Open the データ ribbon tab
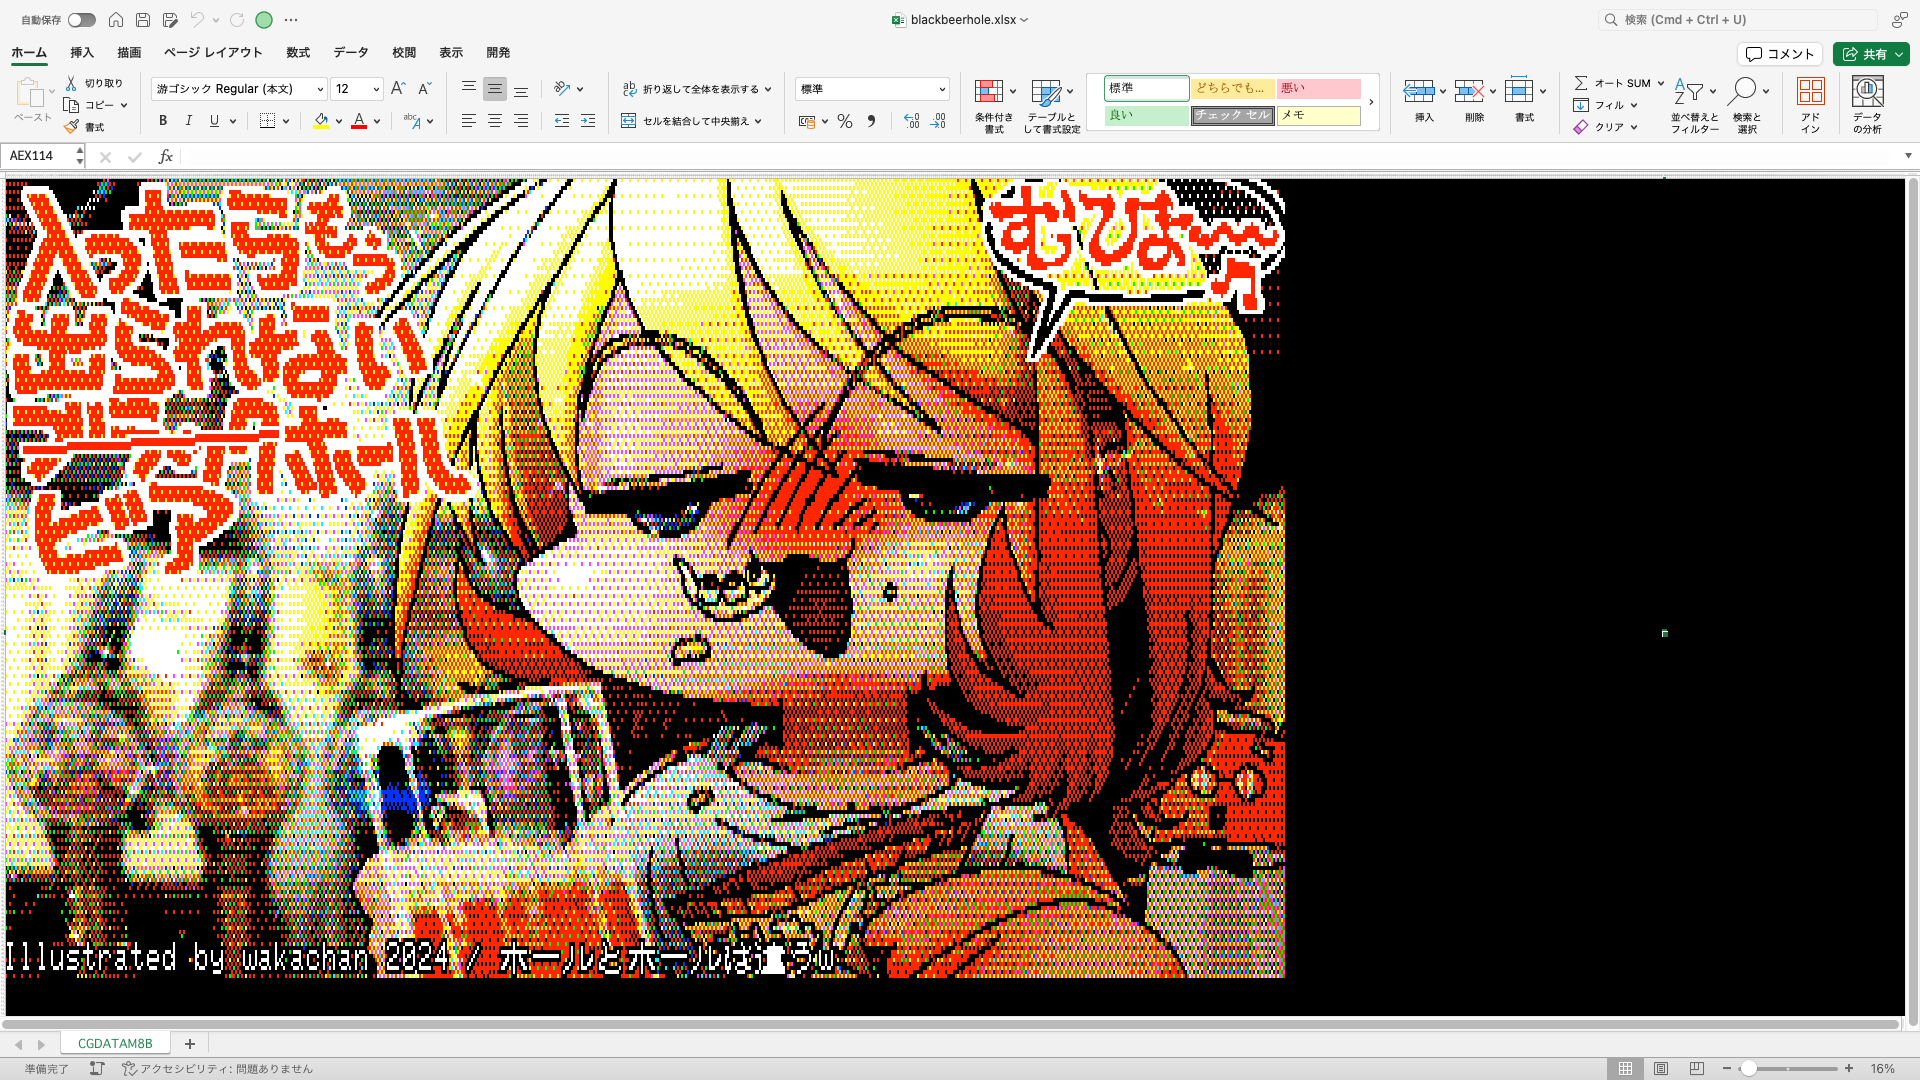 click(x=351, y=53)
